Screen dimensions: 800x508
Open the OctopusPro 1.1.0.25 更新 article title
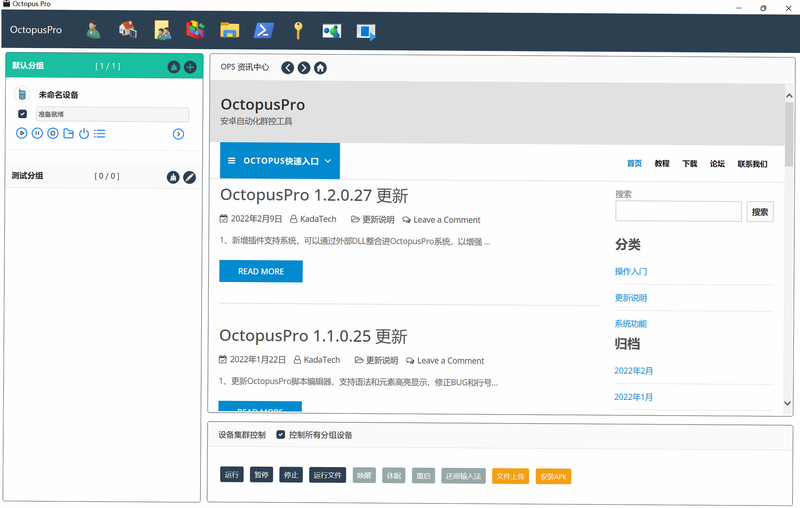coord(313,336)
